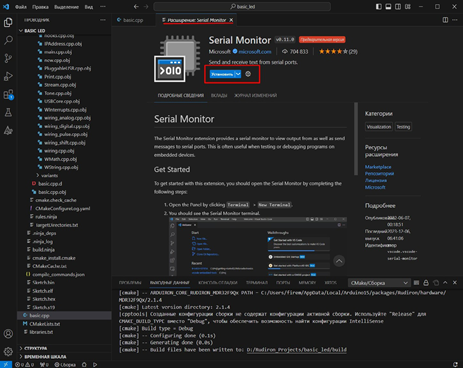Expand the Timeline (ВРЕМЕННАЯ ШКАЛА) section
Image resolution: width=463 pixels, height=368 pixels.
click(64, 356)
